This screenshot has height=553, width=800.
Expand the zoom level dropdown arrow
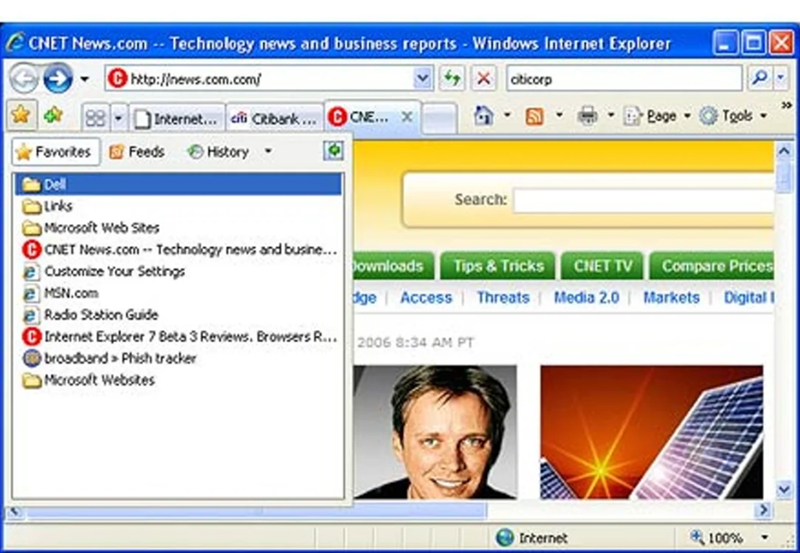point(764,538)
